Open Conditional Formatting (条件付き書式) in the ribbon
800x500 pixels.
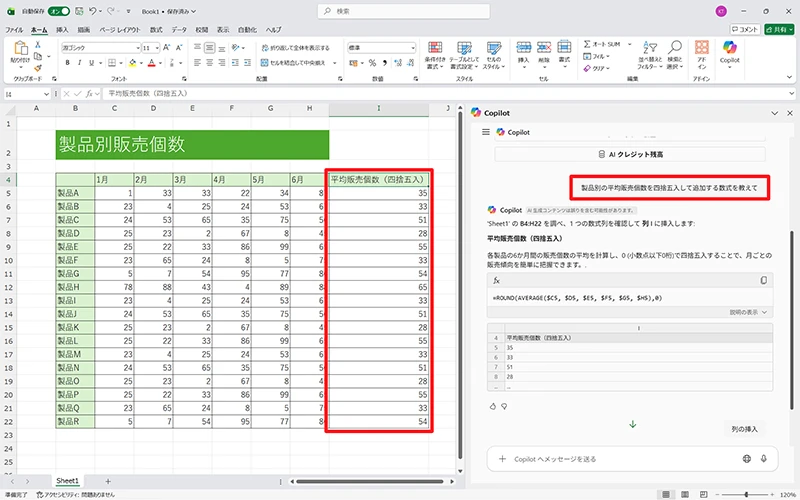[x=435, y=53]
